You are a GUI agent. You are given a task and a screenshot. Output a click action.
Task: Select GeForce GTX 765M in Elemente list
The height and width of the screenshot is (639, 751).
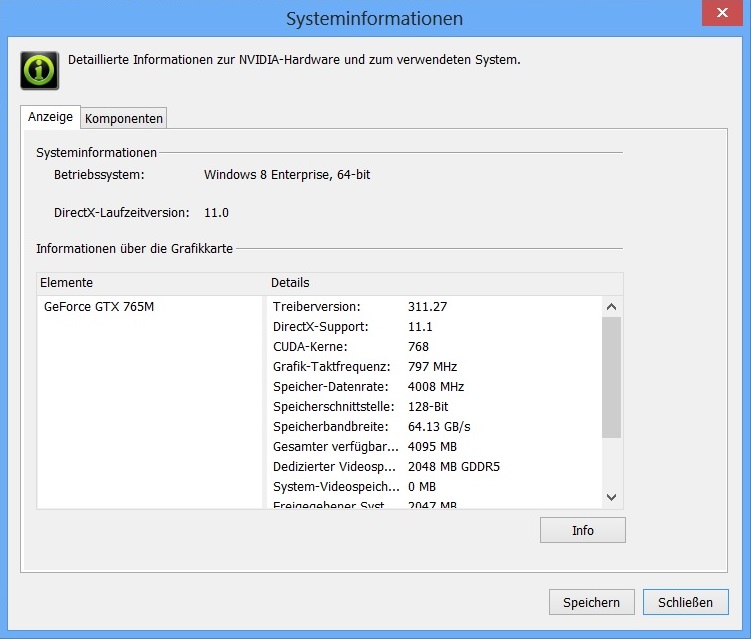(x=99, y=307)
